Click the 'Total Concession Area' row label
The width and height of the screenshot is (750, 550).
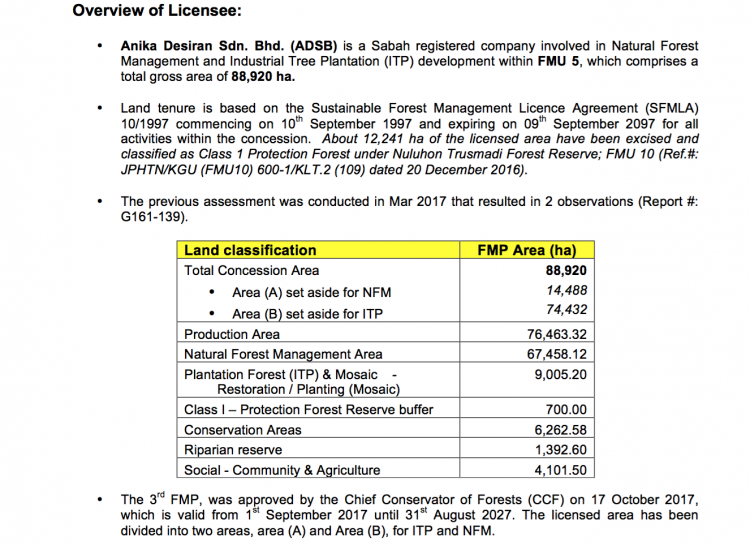(252, 270)
